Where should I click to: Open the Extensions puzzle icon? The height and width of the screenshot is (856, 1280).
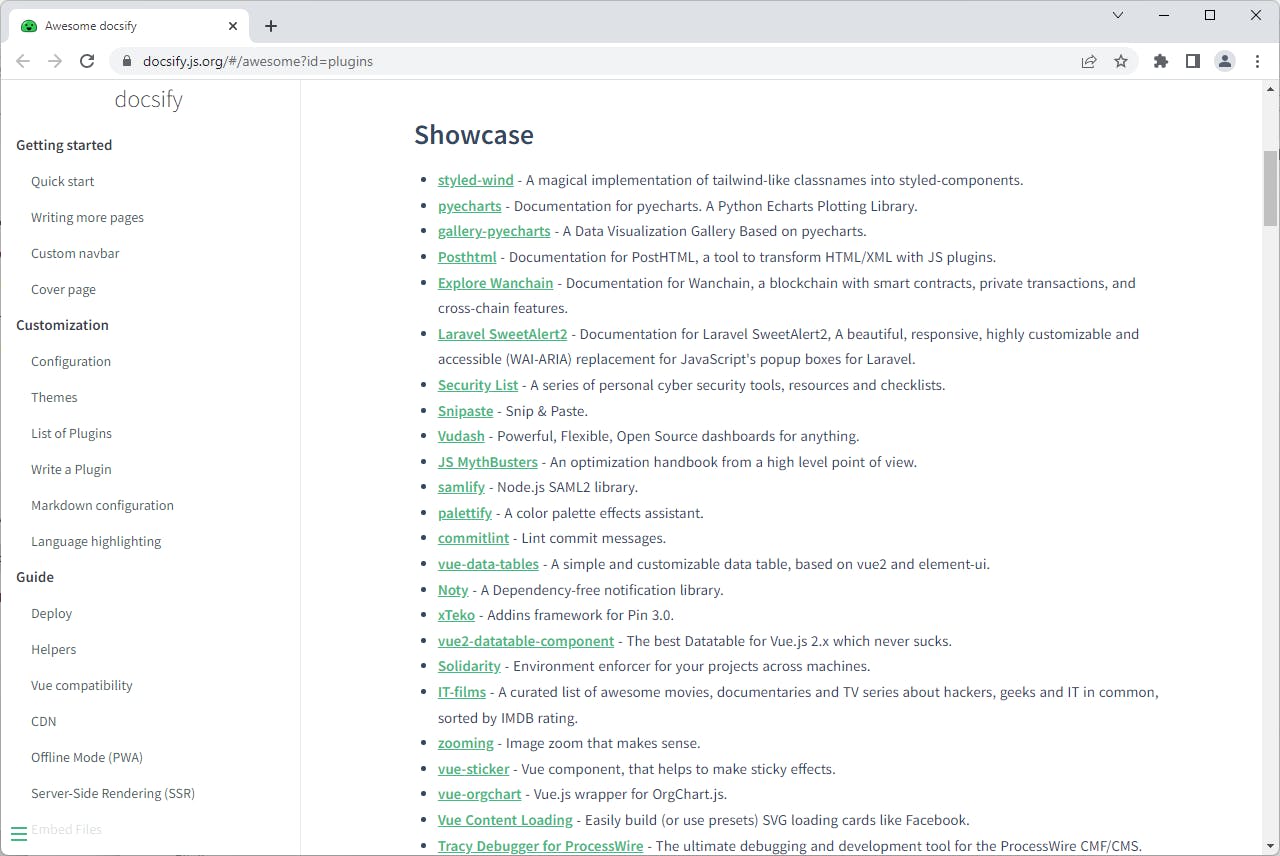(x=1161, y=61)
